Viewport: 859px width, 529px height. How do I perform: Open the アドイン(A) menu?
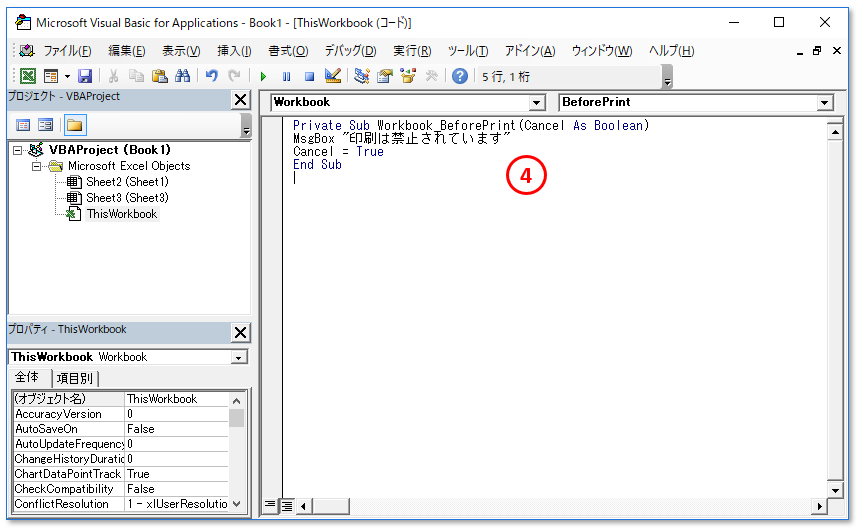(530, 51)
